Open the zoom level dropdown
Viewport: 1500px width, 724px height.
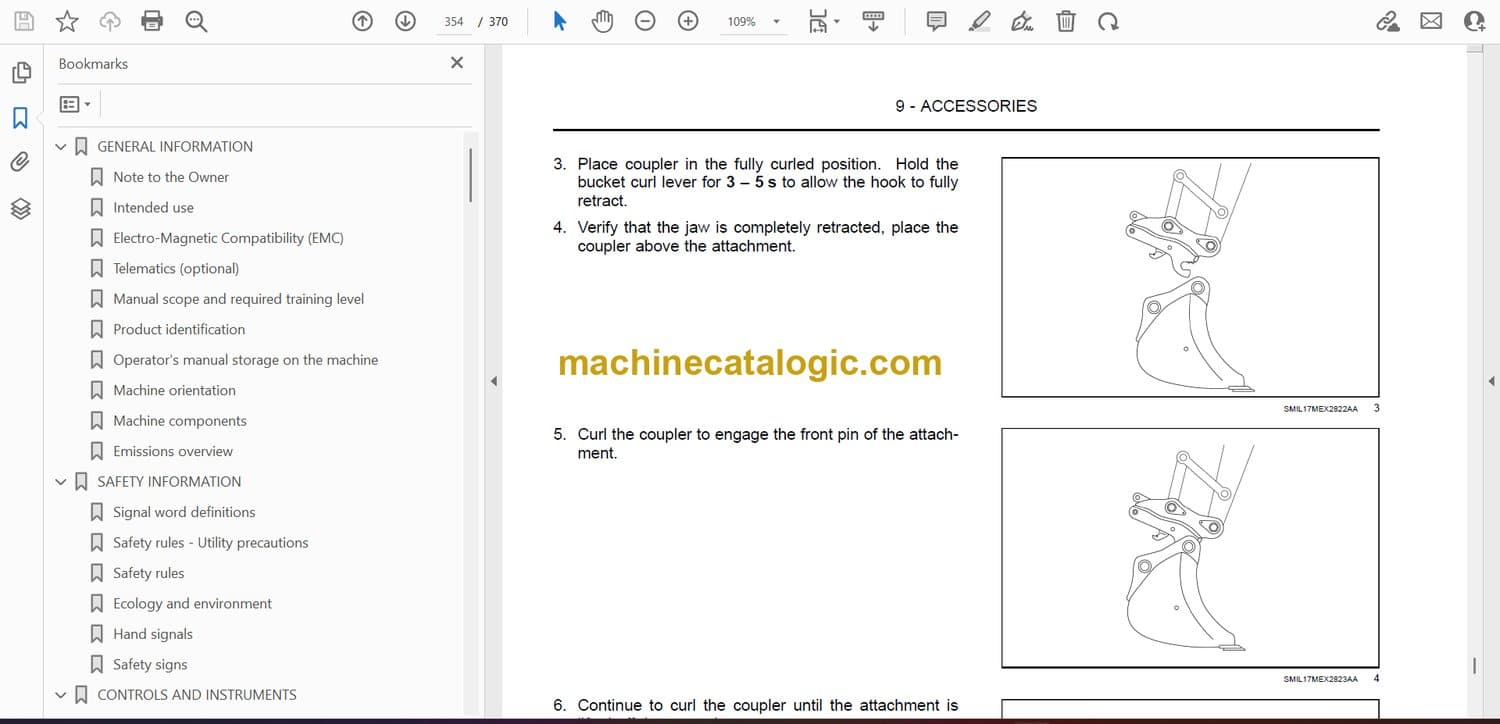point(776,21)
